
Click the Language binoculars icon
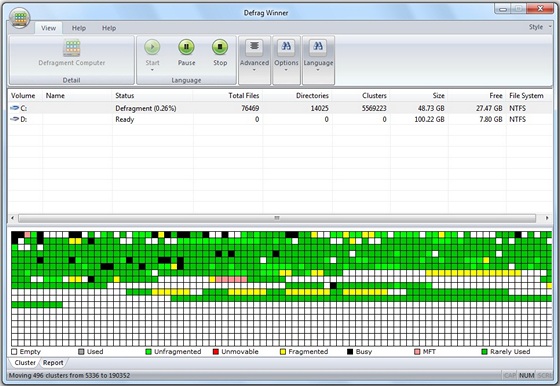point(318,47)
